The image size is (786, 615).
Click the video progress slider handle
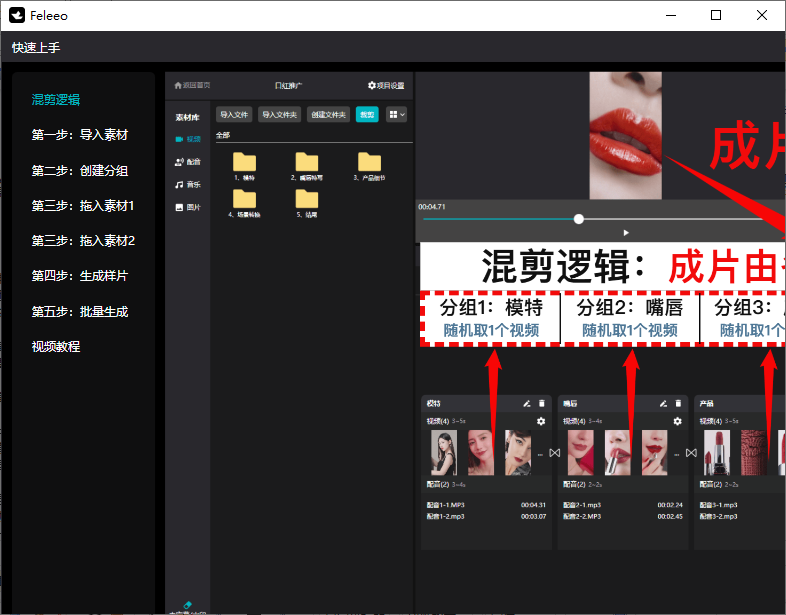[578, 218]
